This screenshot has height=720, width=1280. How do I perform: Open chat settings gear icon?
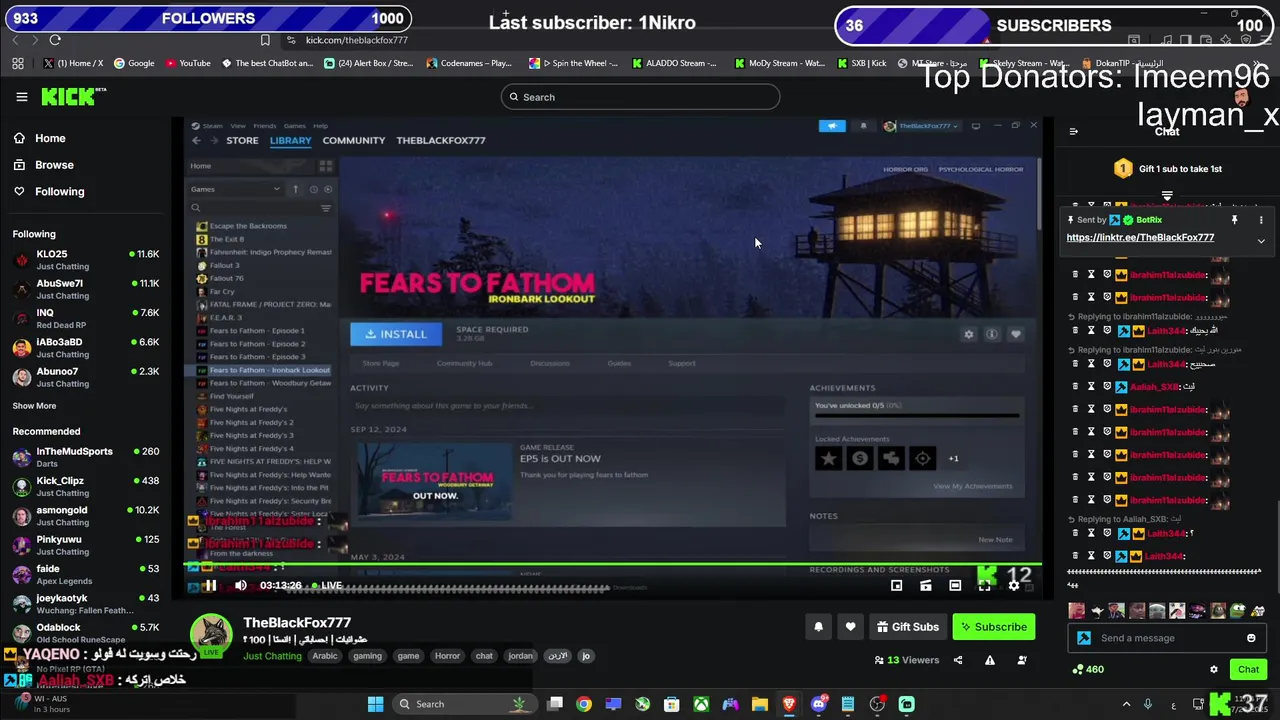pyautogui.click(x=1214, y=670)
